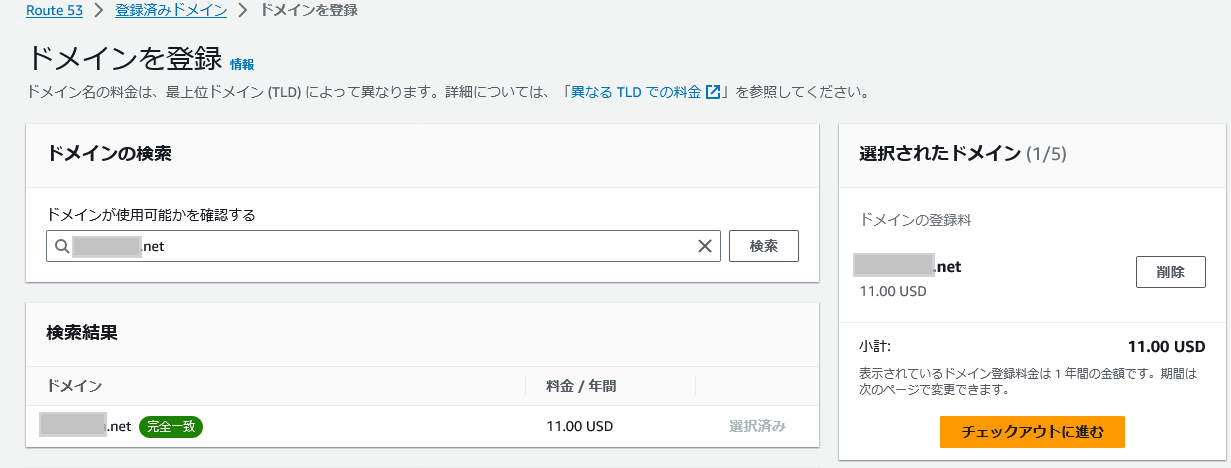Proceed with チェックアウトに進む button
This screenshot has width=1231, height=468.
click(x=1032, y=432)
